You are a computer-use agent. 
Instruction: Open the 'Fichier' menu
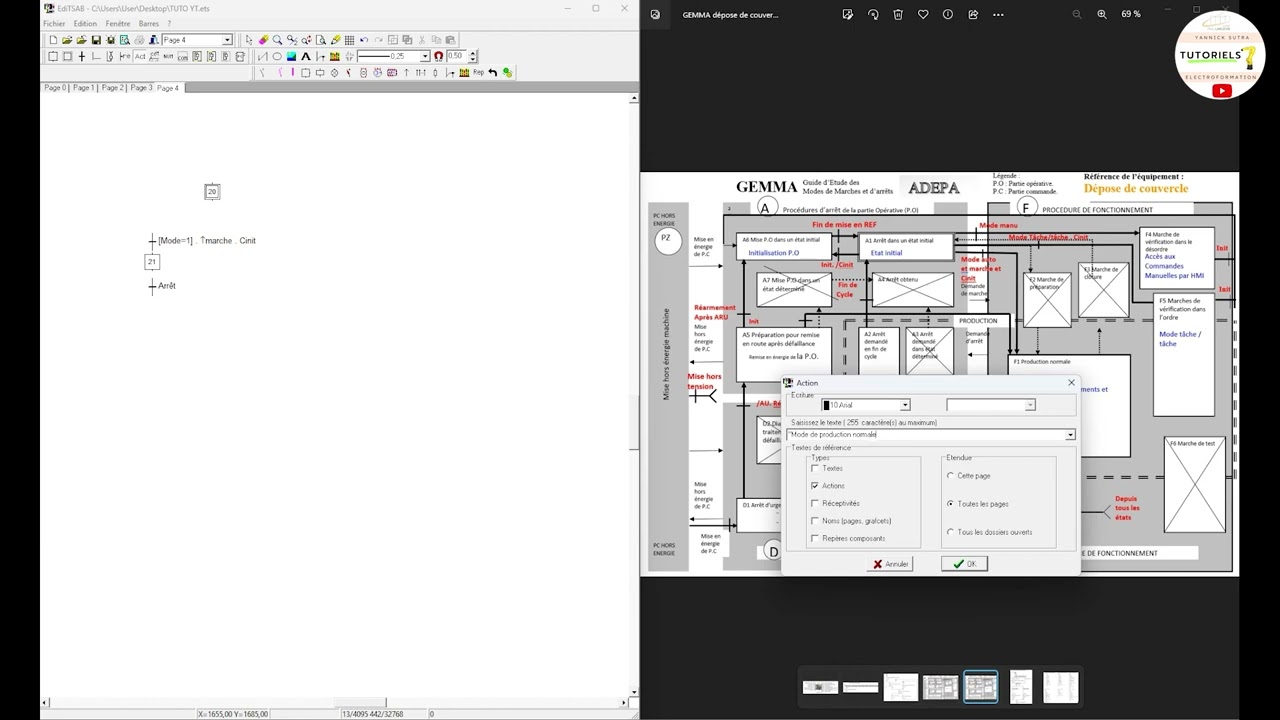[54, 23]
